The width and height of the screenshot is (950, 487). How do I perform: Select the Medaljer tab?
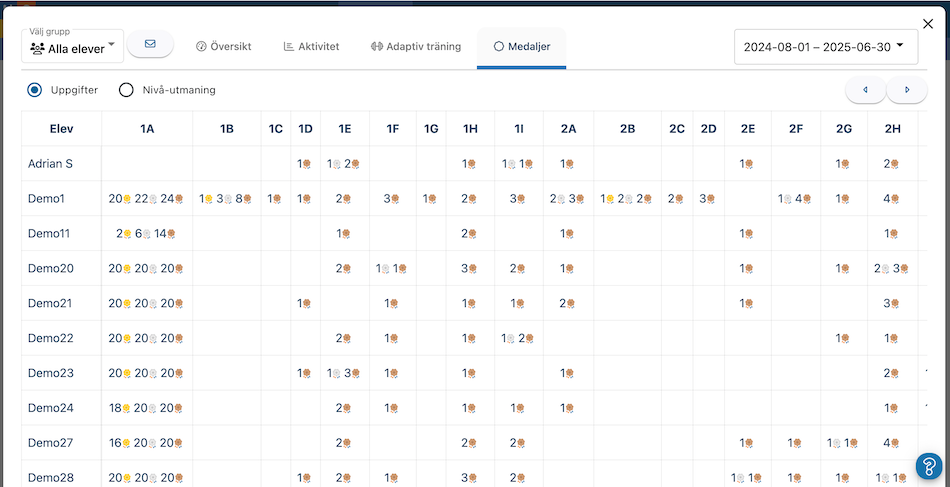coord(522,47)
